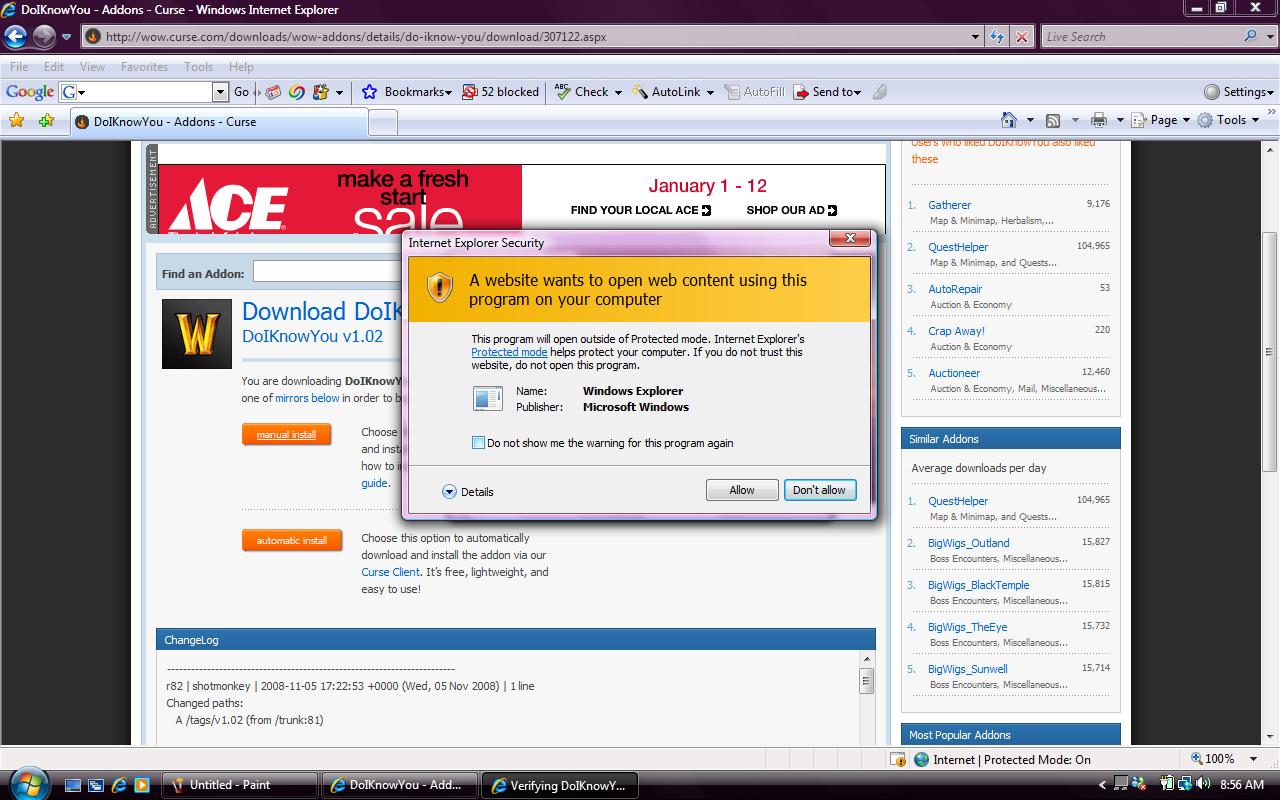This screenshot has width=1280, height=800.
Task: Click the Send to icon on Google toolbar
Action: point(801,91)
